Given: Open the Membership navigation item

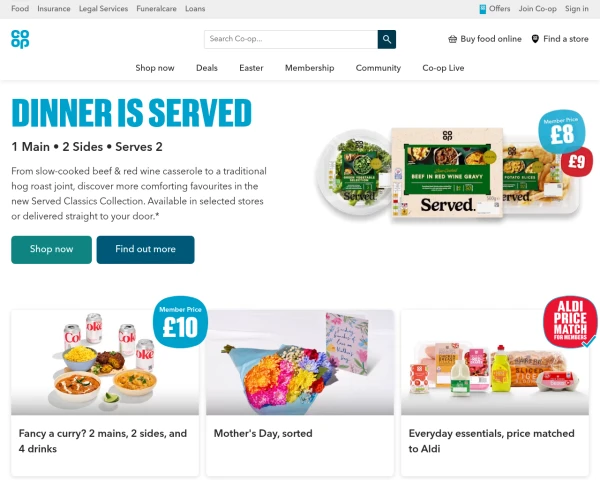Looking at the screenshot, I should tap(310, 68).
